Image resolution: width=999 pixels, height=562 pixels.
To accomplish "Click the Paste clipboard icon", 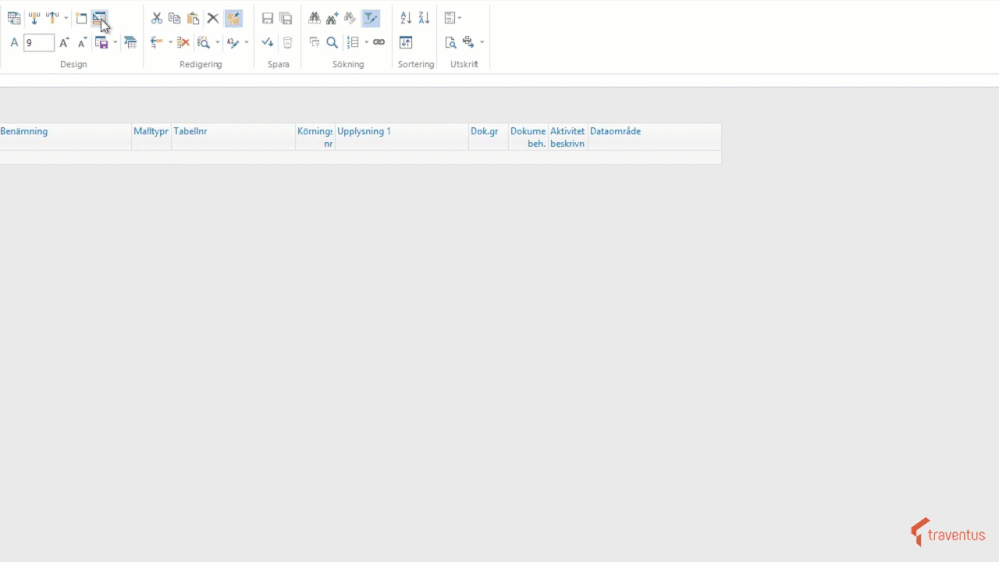I will pyautogui.click(x=193, y=18).
